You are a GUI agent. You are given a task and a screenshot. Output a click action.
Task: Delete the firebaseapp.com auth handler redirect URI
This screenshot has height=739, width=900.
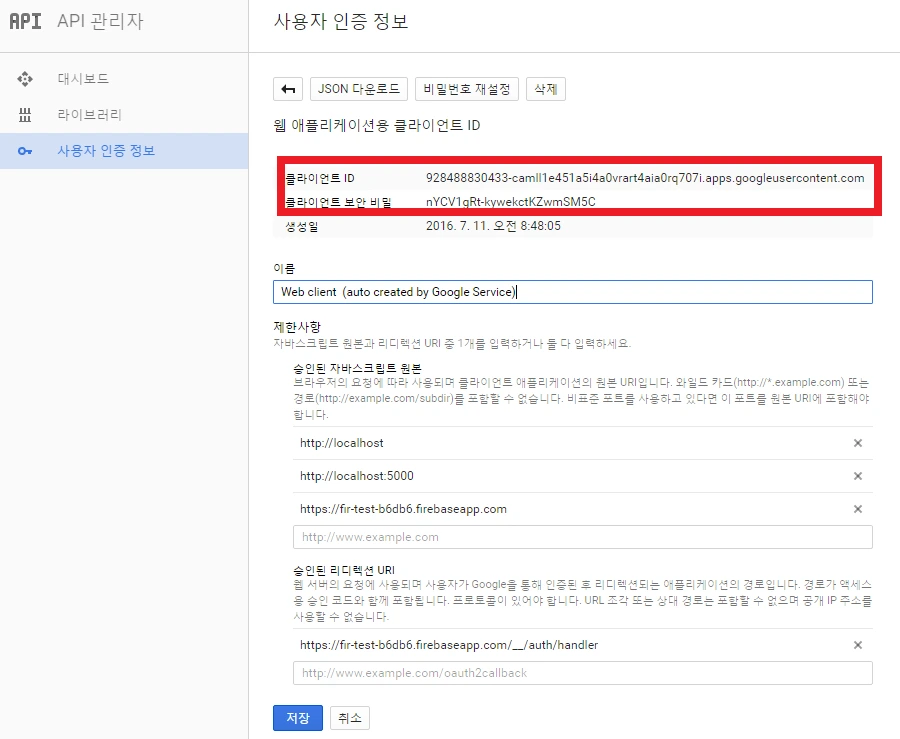pyautogui.click(x=857, y=645)
